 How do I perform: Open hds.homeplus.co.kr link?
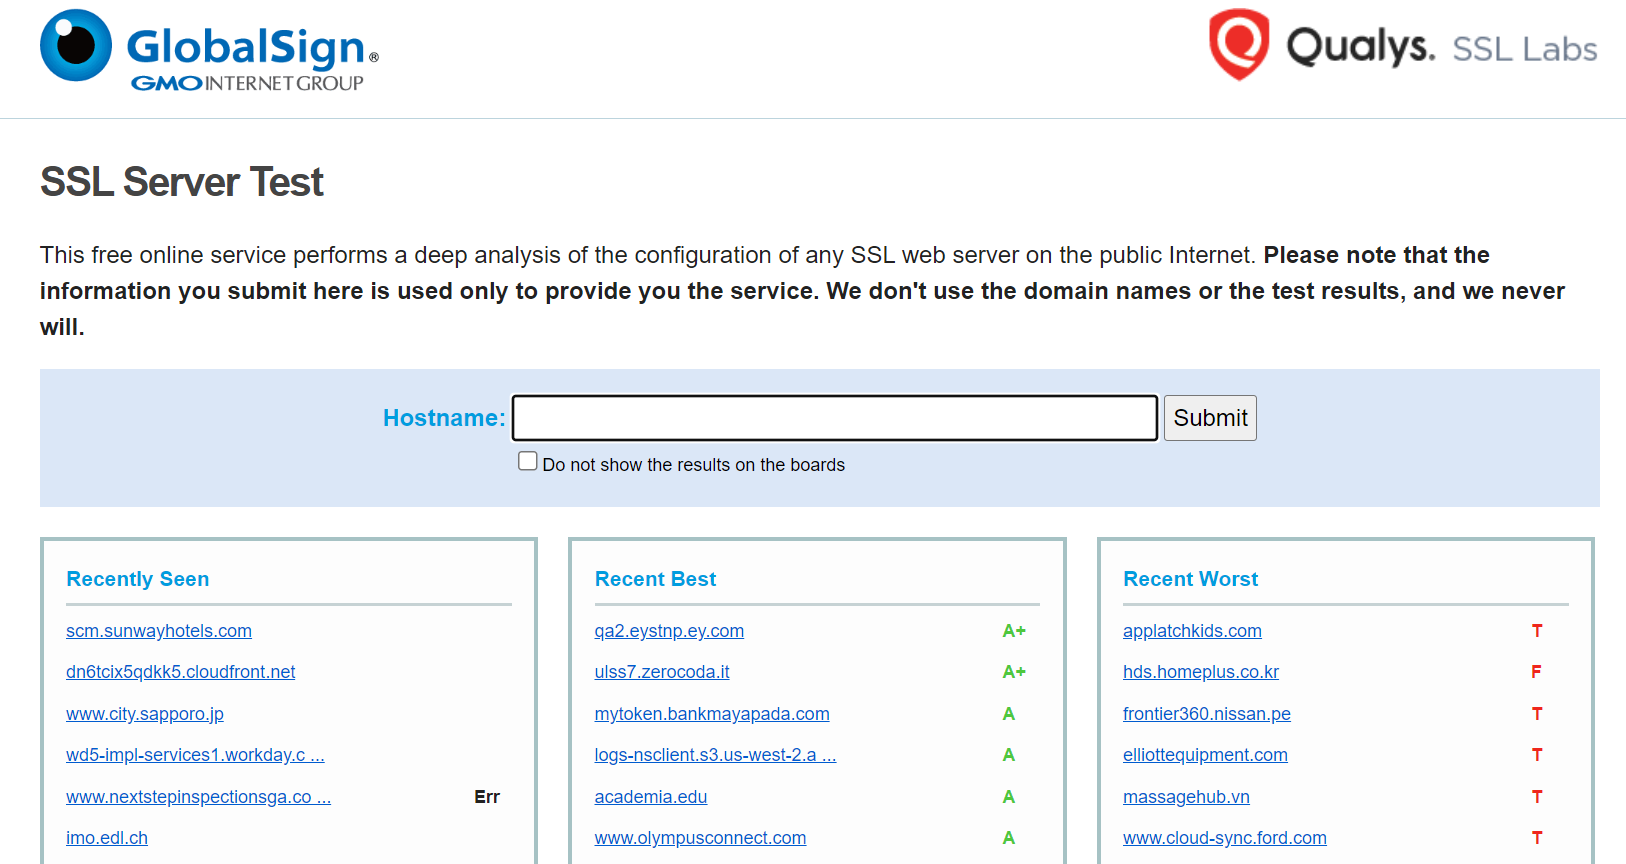1201,672
